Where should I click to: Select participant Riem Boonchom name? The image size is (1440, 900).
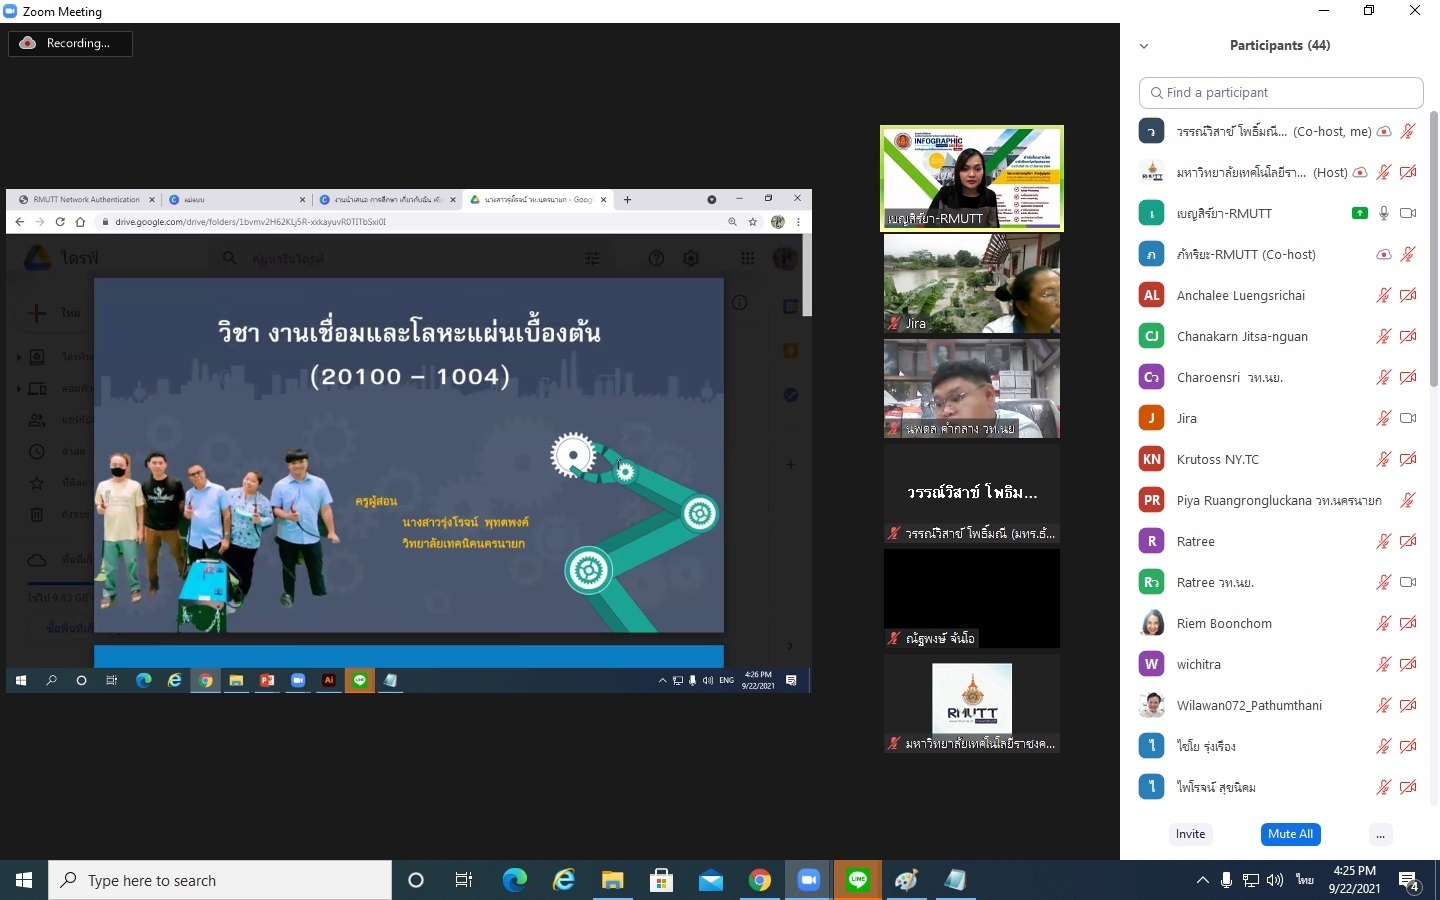point(1224,623)
